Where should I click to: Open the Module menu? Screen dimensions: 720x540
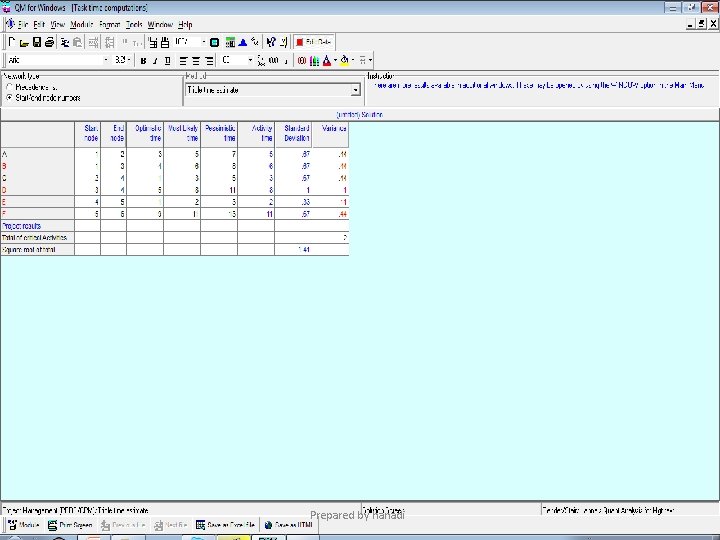[82, 25]
